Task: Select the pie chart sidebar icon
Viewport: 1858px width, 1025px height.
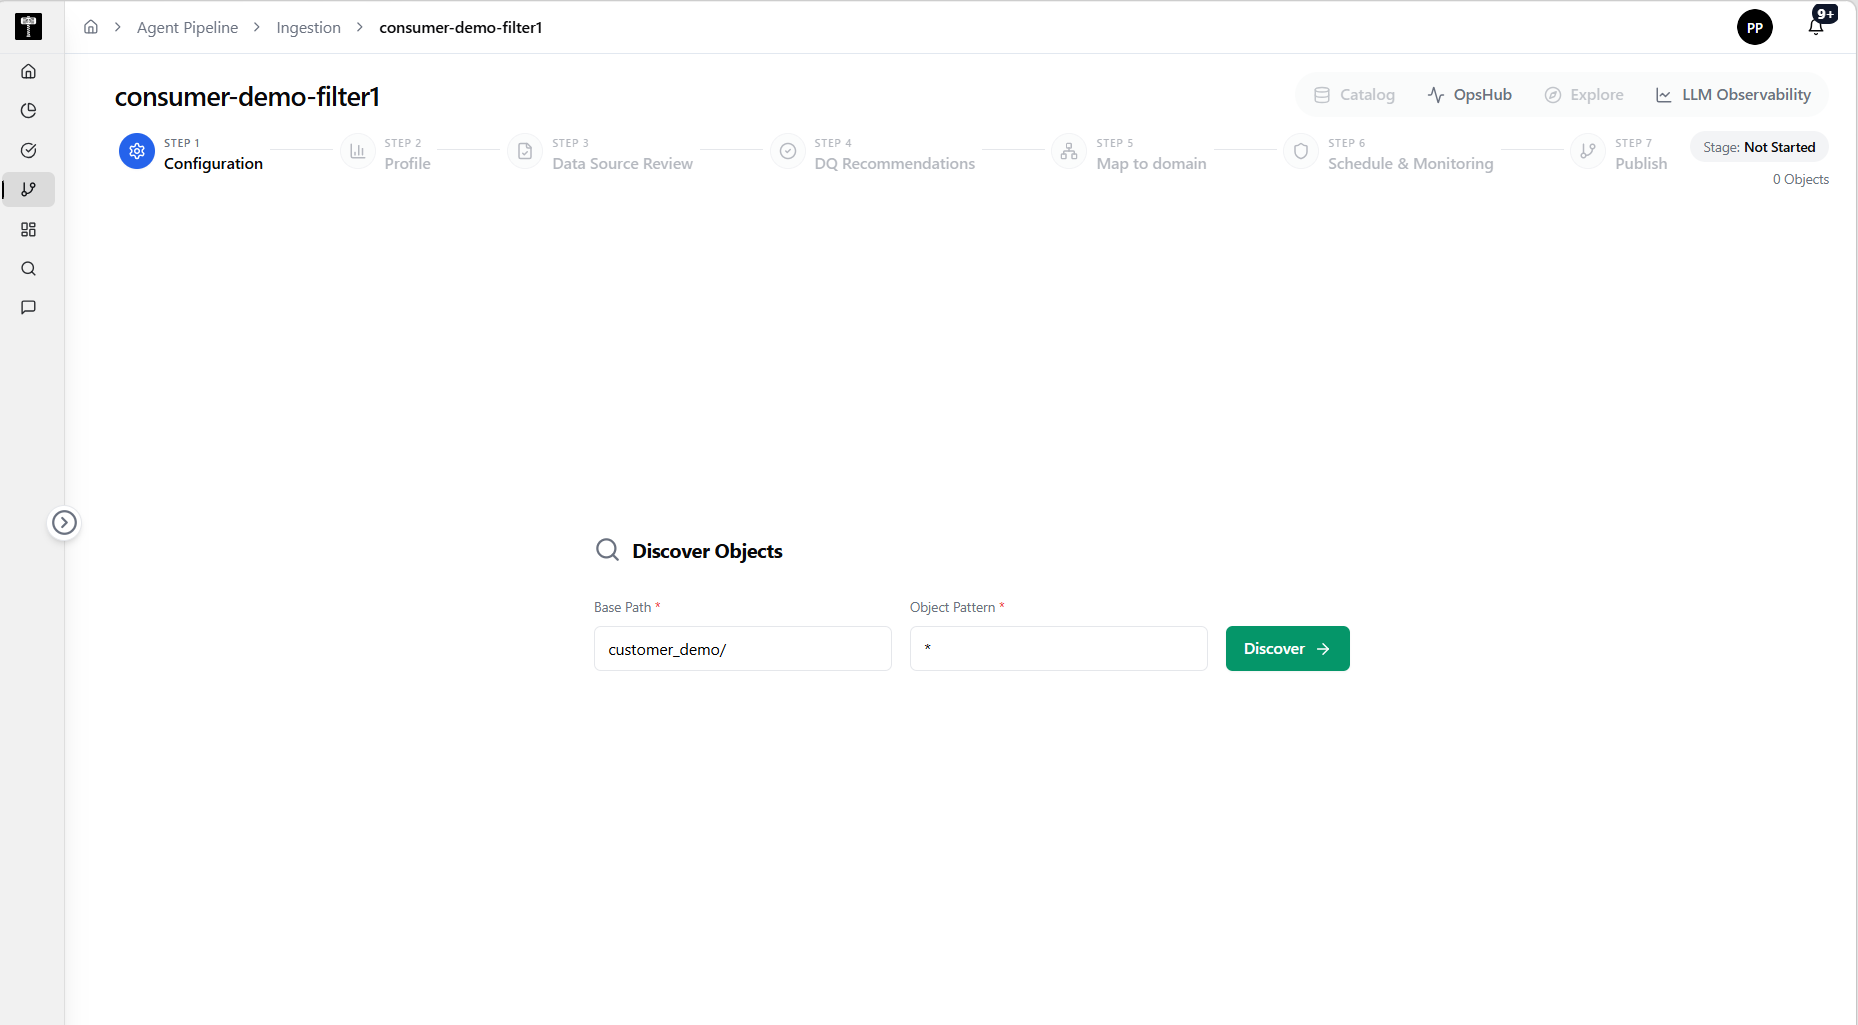Action: point(29,111)
